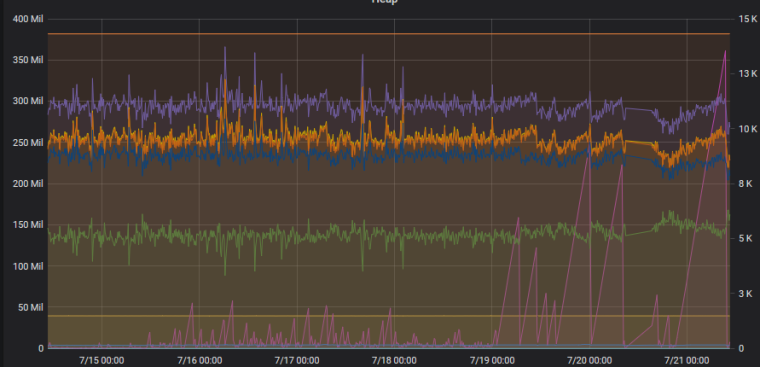Click the 7/19 00:00 time axis label
760x367 pixels.
coord(492,361)
